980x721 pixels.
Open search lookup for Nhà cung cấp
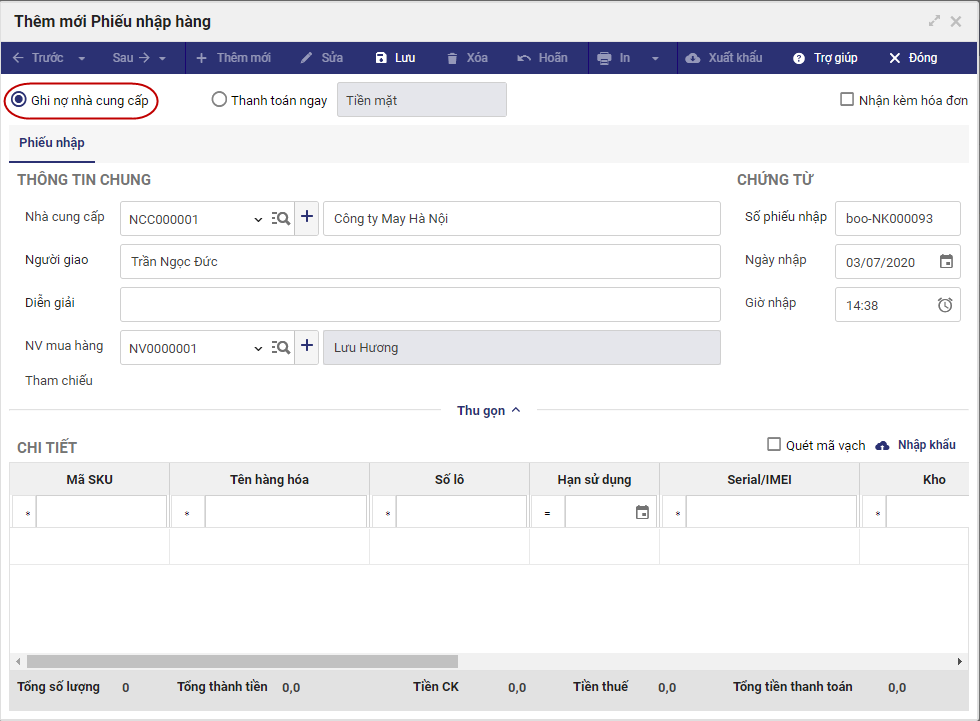point(281,218)
